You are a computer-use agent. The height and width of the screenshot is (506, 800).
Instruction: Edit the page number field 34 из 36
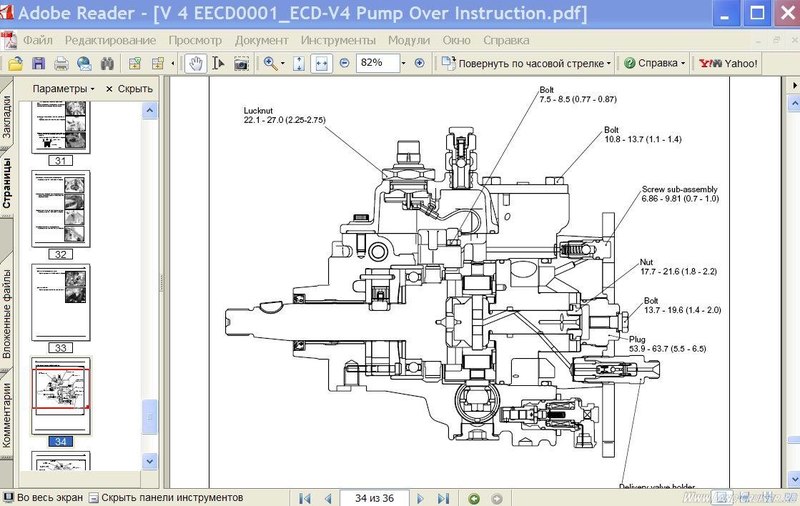click(374, 498)
